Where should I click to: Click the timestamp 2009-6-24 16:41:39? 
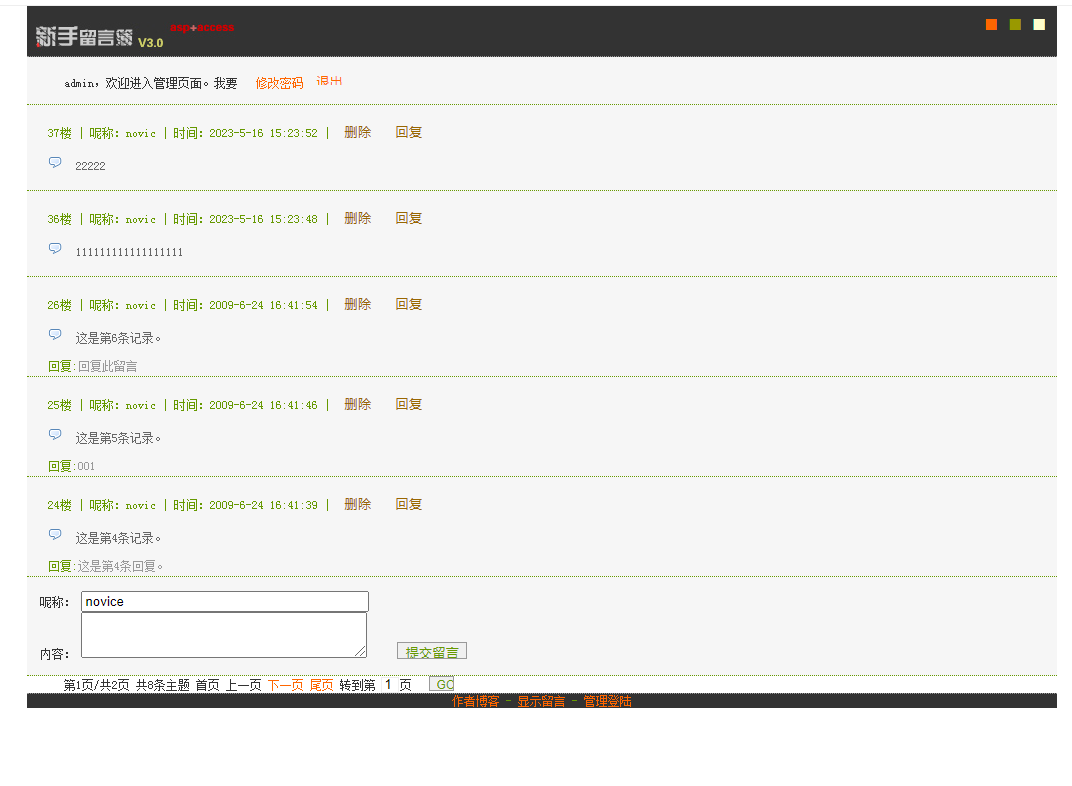(x=263, y=505)
